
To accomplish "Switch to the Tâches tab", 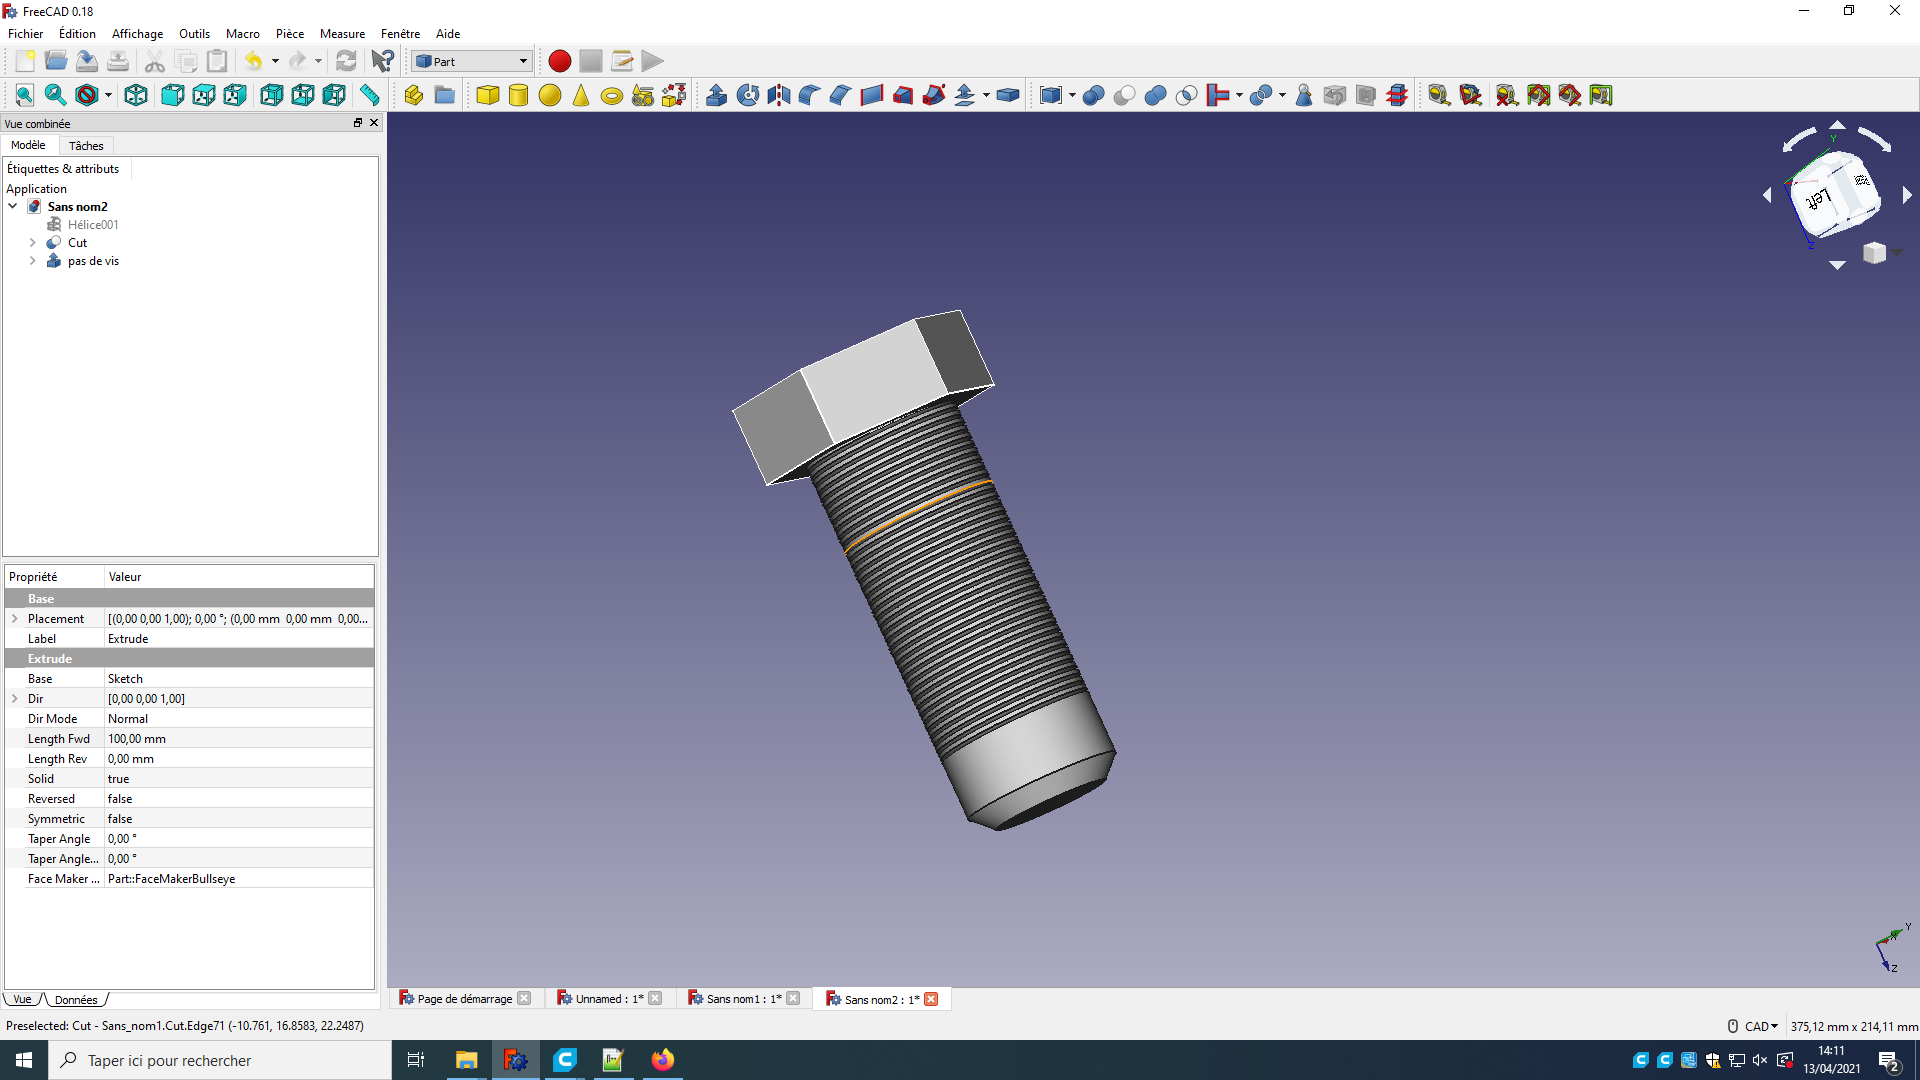I will point(86,146).
